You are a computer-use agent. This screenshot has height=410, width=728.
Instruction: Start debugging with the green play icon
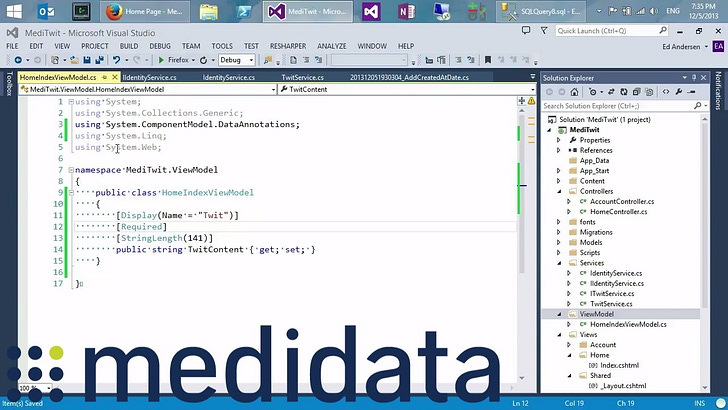pyautogui.click(x=161, y=60)
